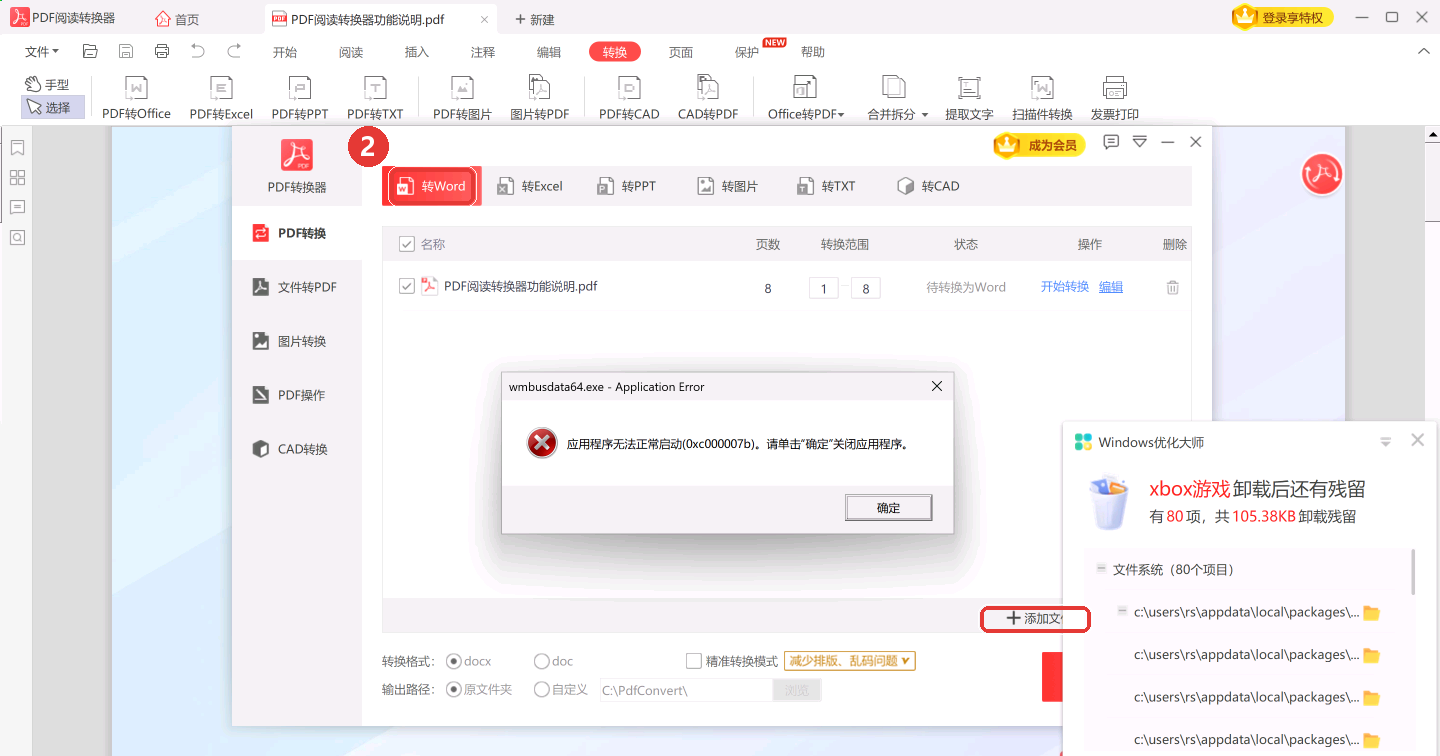Enable the 精准转换模式 checkbox
Screen dimensions: 1440x756
pyautogui.click(x=694, y=661)
